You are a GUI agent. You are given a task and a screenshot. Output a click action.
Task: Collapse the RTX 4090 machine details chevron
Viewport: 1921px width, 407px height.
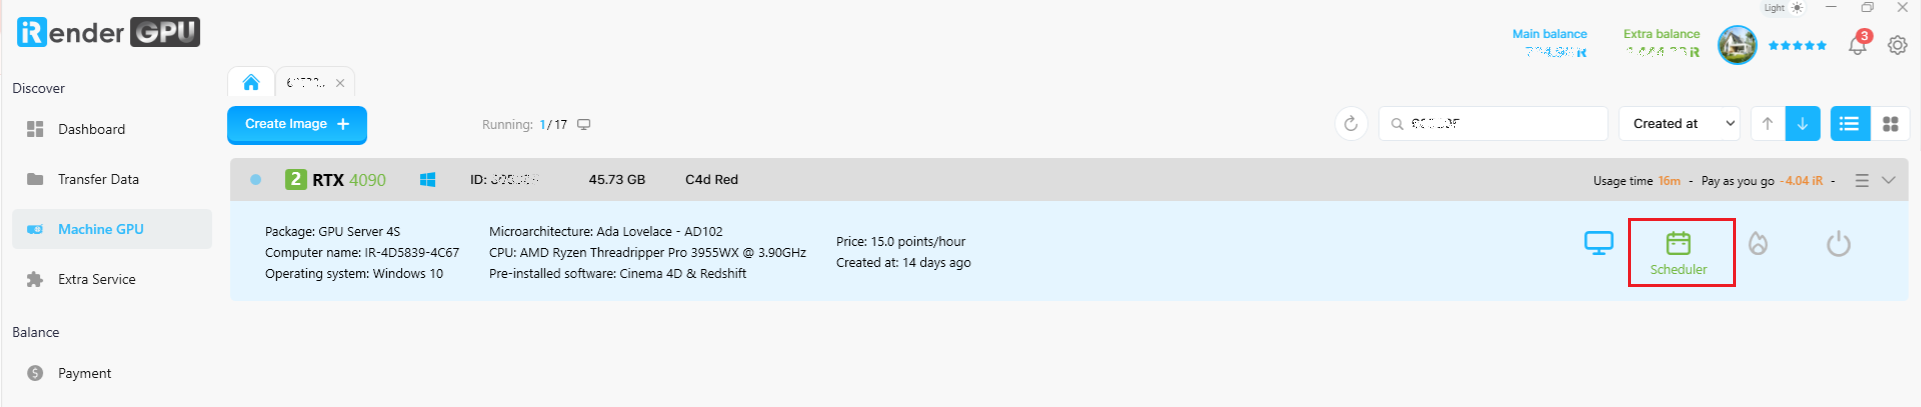(x=1888, y=181)
